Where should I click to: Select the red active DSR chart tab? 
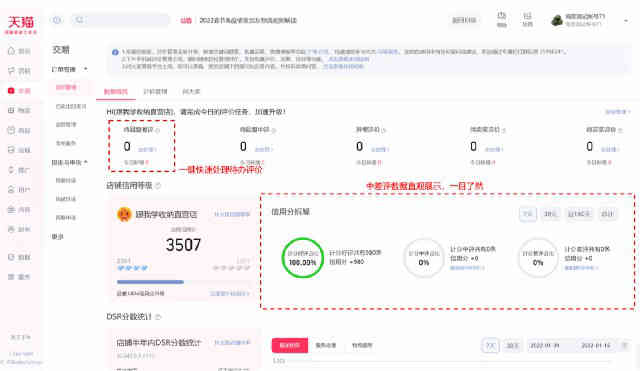coord(290,345)
